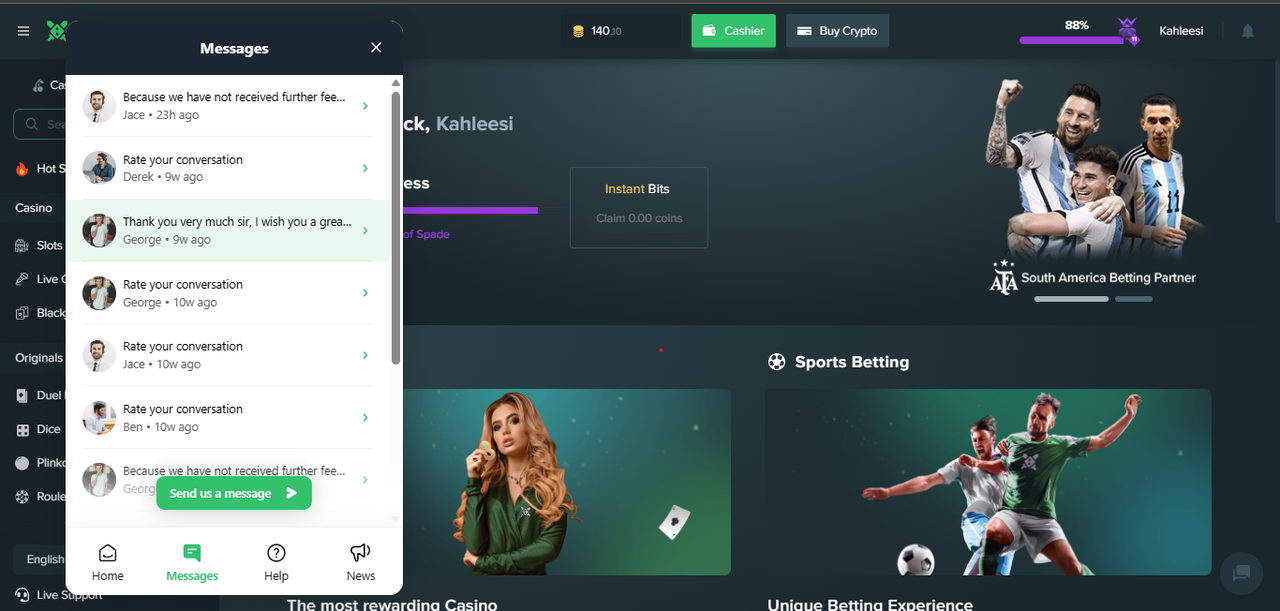Click the 88% level progress bar
This screenshot has height=611, width=1280.
tap(1070, 40)
